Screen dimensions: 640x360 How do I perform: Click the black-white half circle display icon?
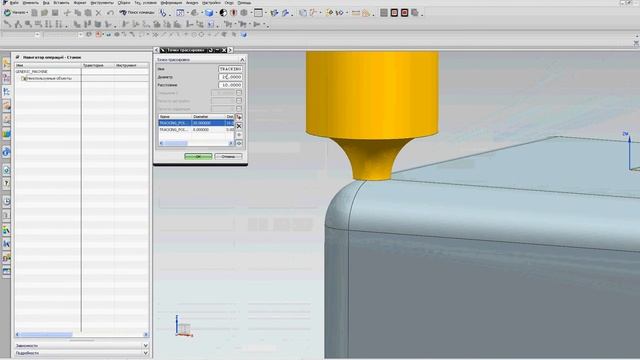(x=223, y=13)
